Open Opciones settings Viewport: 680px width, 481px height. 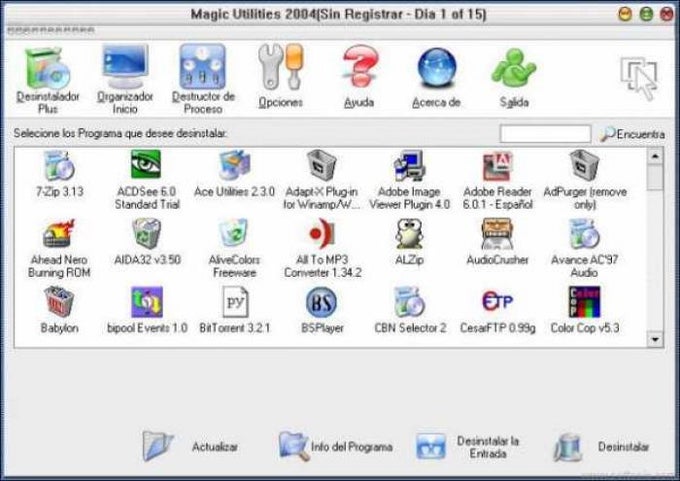point(281,77)
